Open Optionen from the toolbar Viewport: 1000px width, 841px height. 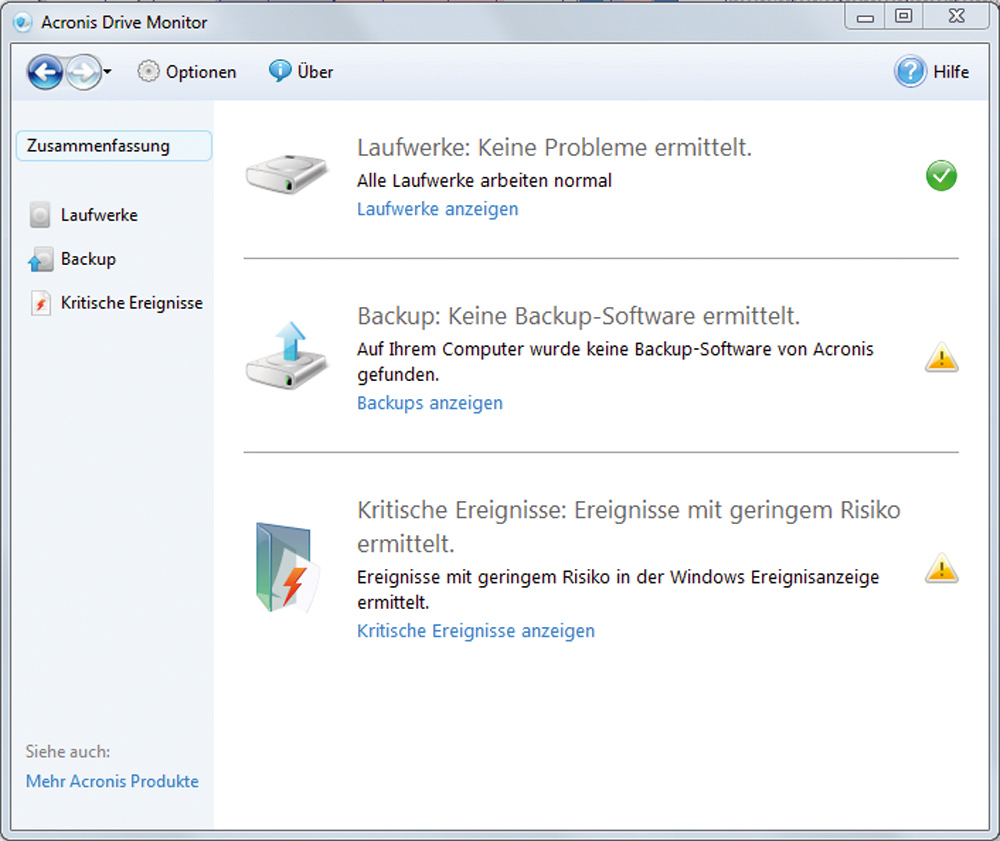(x=187, y=71)
